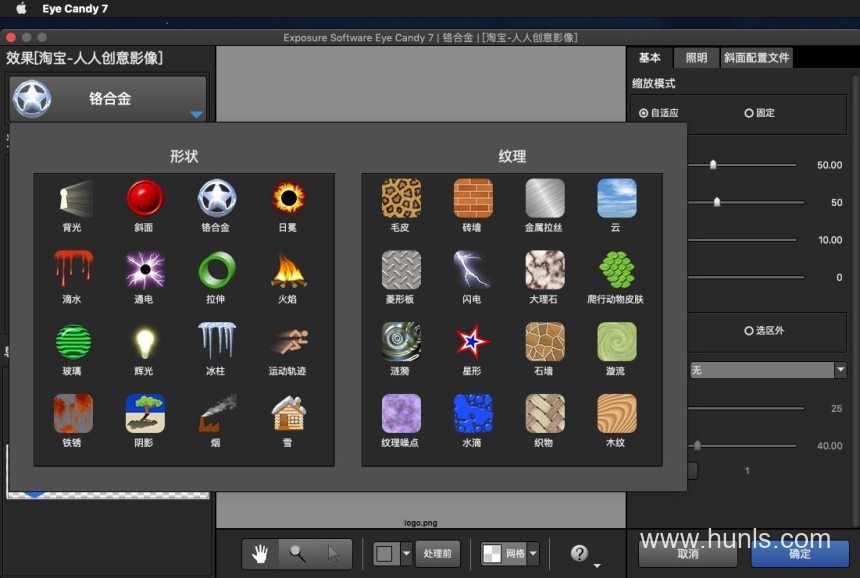860x578 pixels.
Task: Pick the 雪 snow cabin icon
Action: 288,413
